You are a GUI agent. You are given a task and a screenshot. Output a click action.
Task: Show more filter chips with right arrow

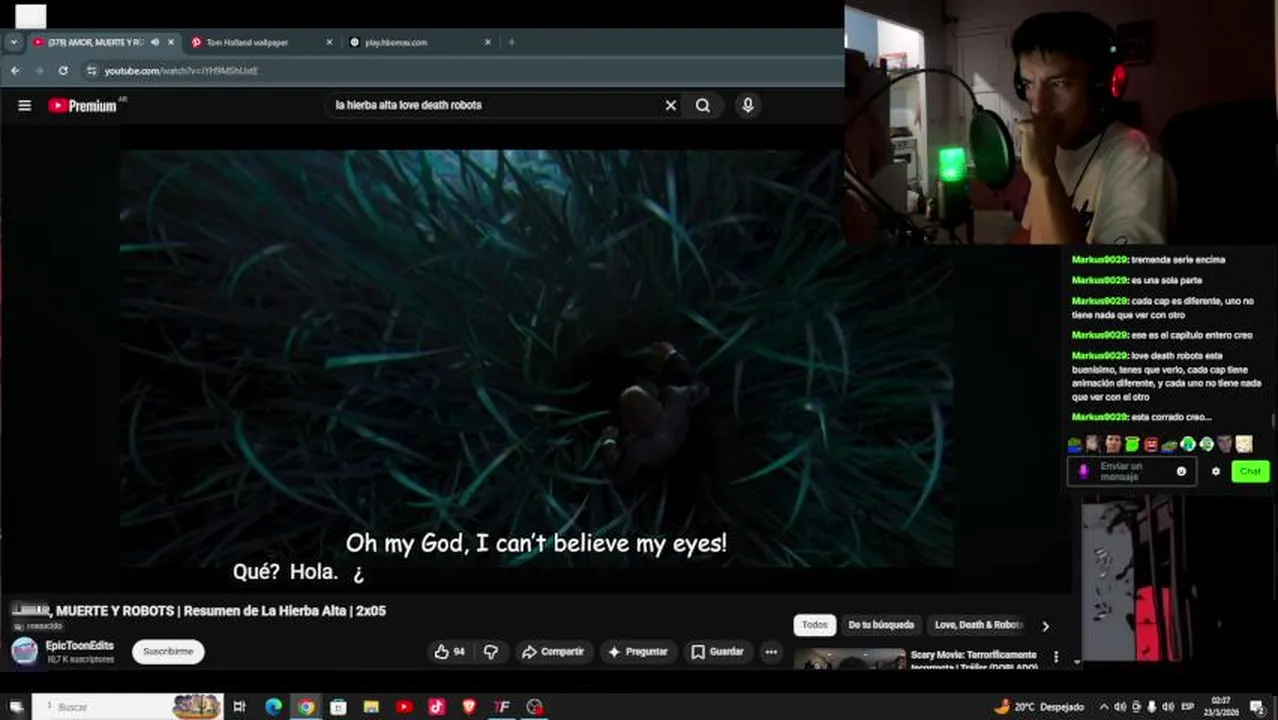[x=1045, y=626]
